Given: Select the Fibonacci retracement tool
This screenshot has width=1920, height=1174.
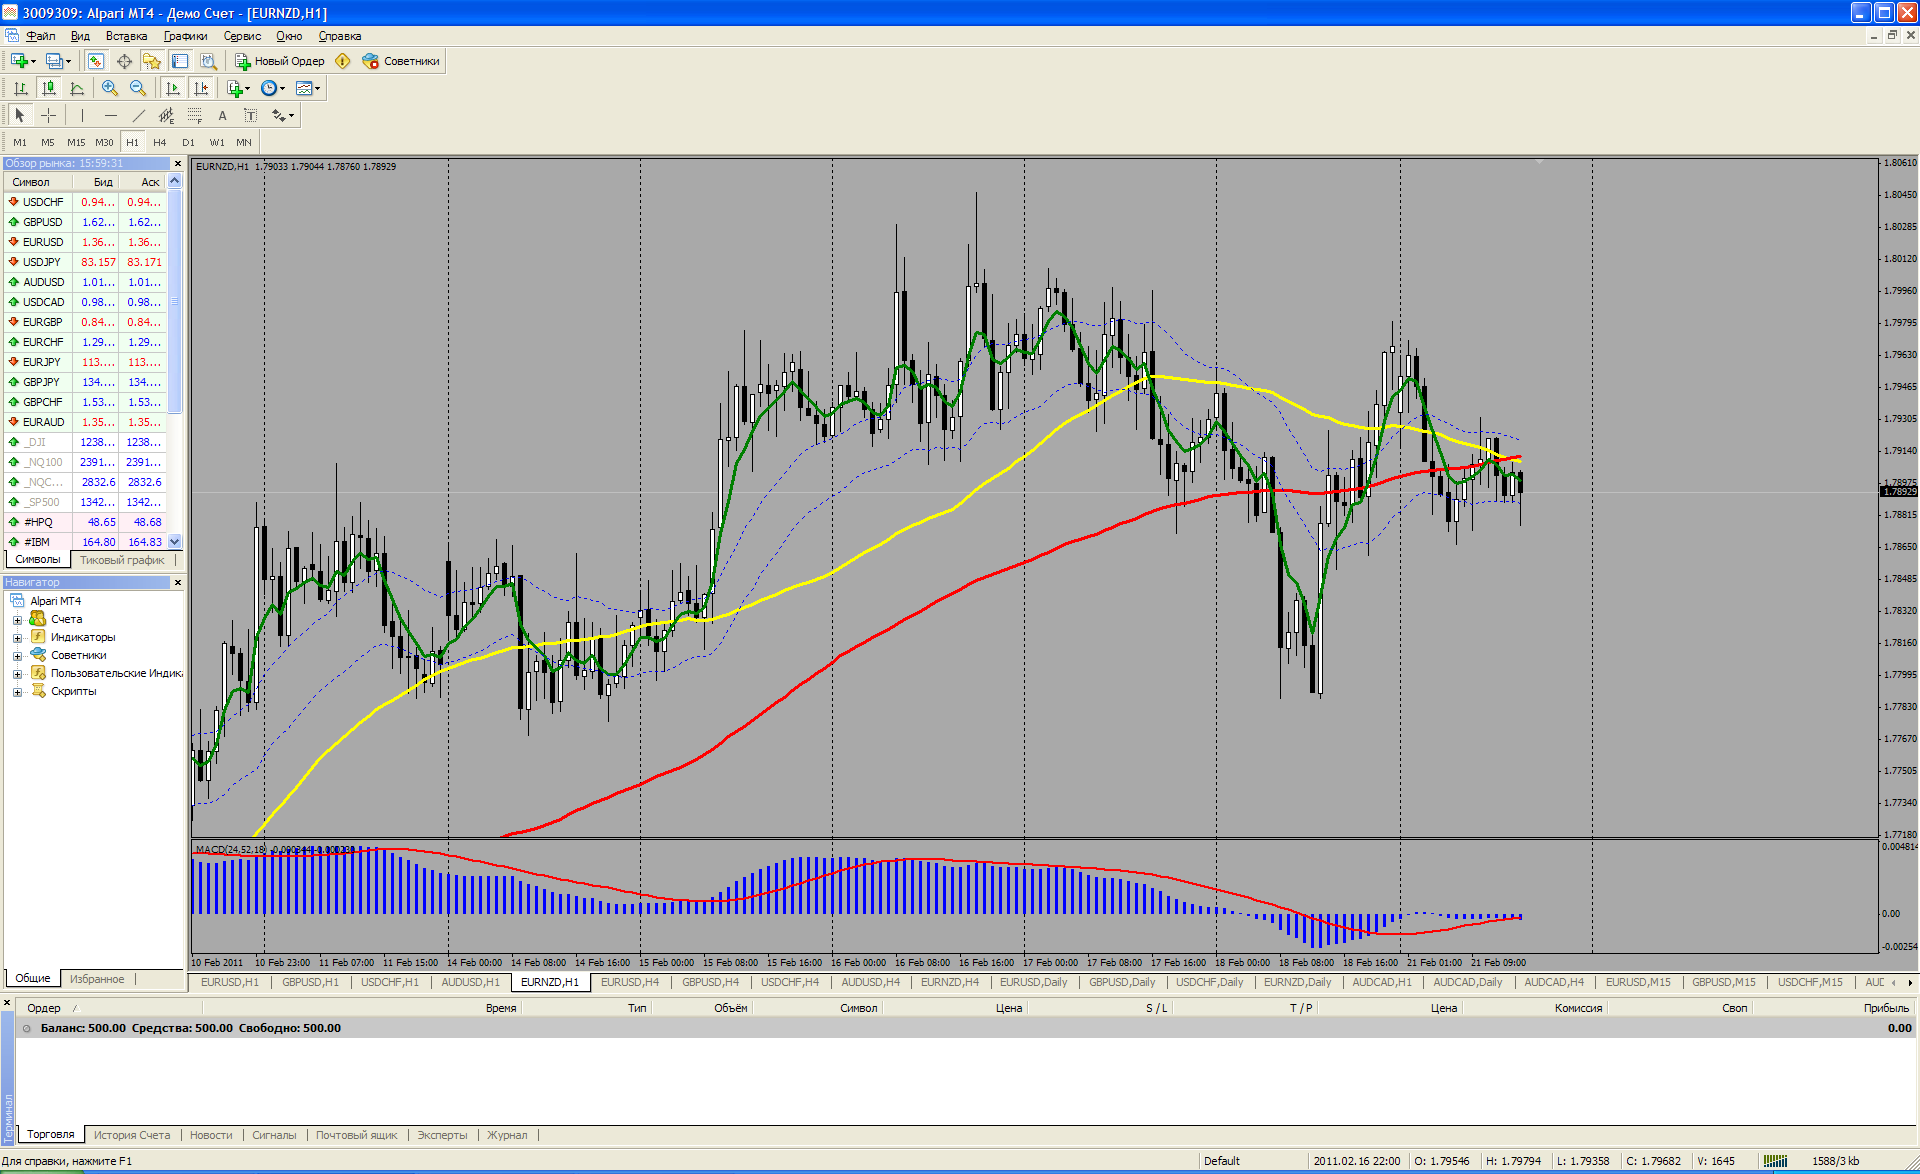Looking at the screenshot, I should pyautogui.click(x=195, y=116).
